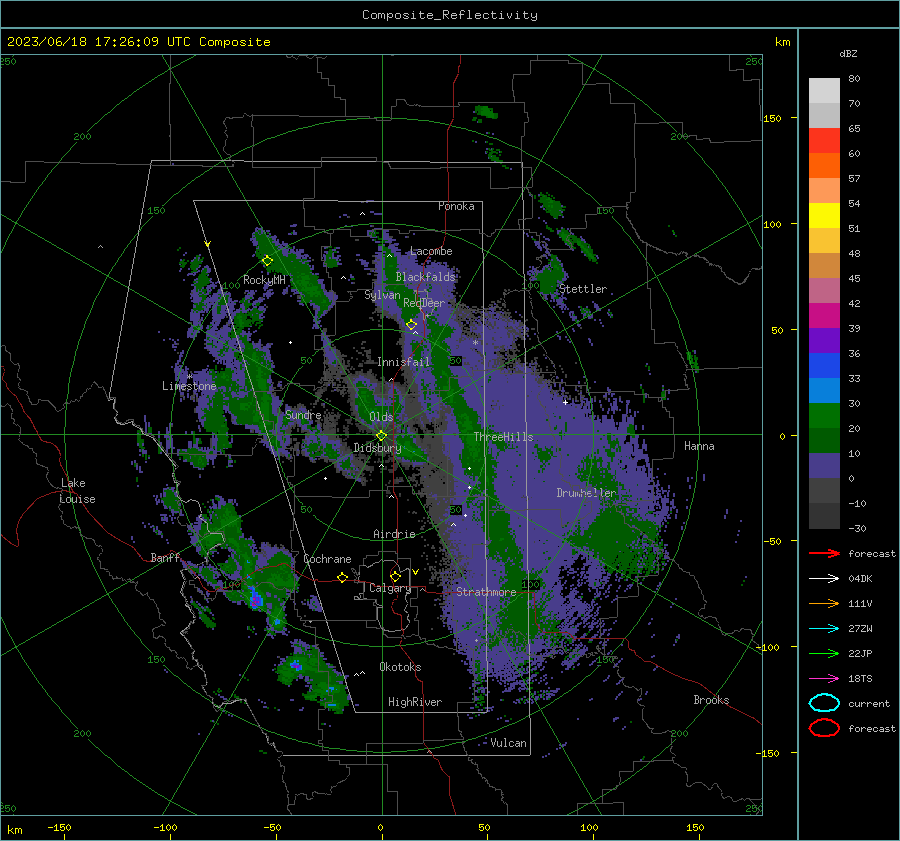Click the yellow radar-center diamond at Olds
Image resolution: width=900 pixels, height=841 pixels.
click(x=381, y=436)
